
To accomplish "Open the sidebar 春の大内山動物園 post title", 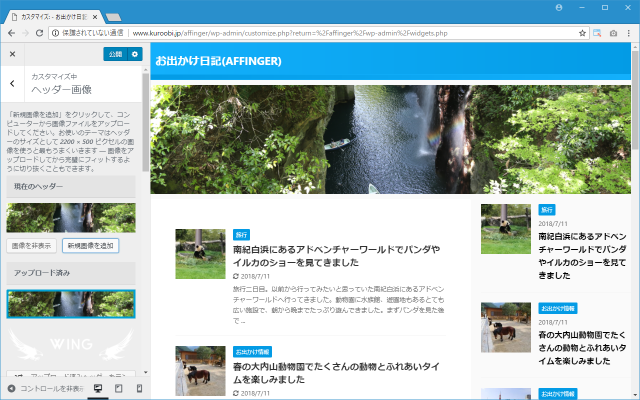I will [x=582, y=348].
